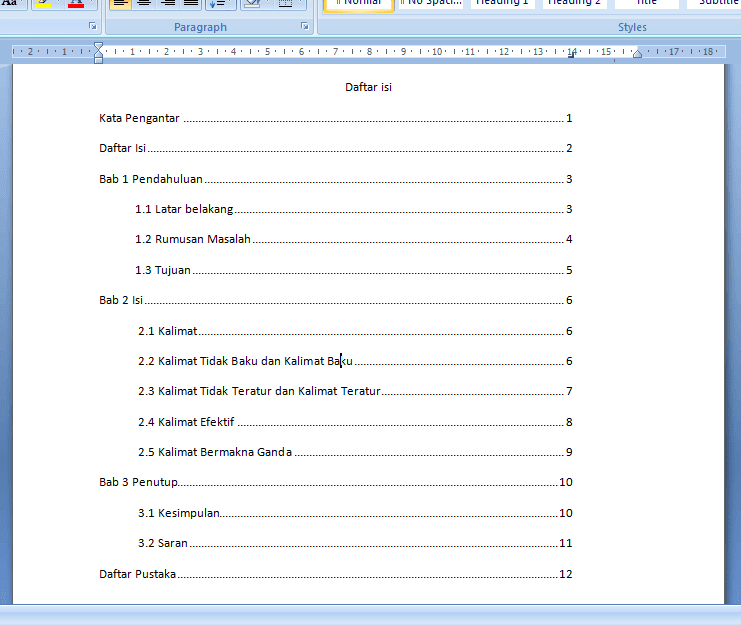The height and width of the screenshot is (625, 741).
Task: Apply the Subtitle style
Action: click(x=714, y=4)
